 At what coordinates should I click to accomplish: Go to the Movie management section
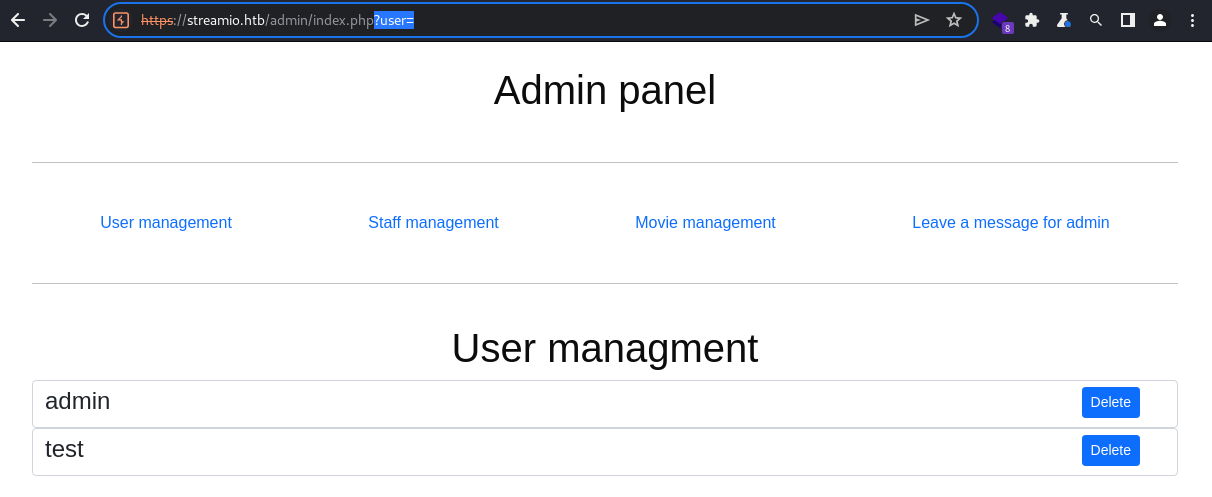tap(705, 223)
